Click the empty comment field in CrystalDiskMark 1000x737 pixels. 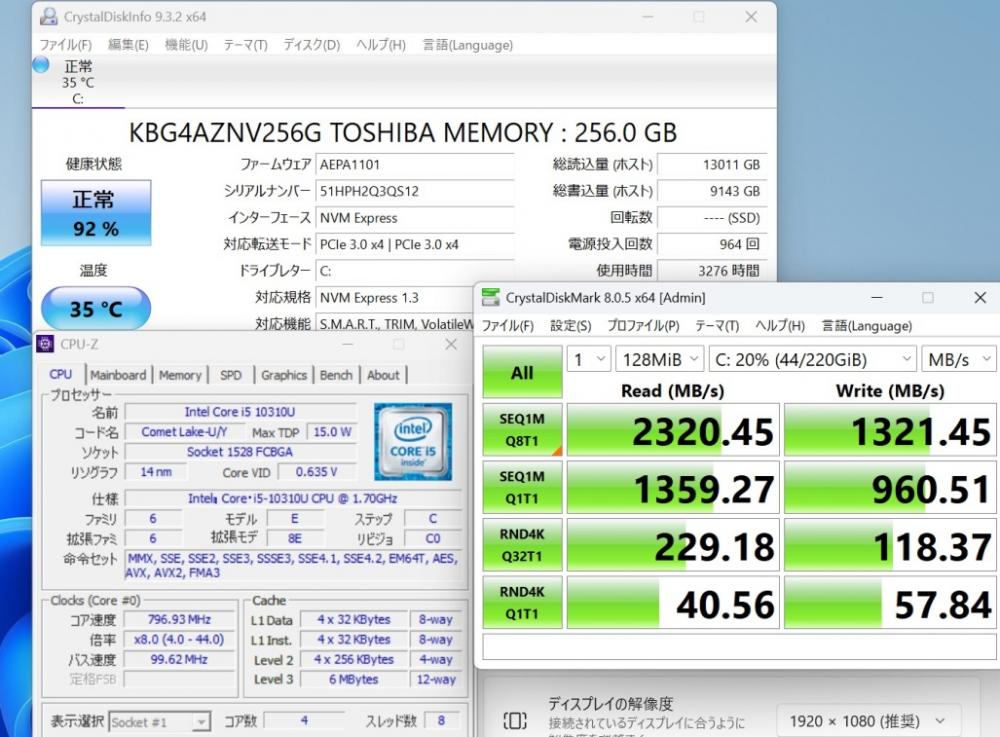(739, 646)
